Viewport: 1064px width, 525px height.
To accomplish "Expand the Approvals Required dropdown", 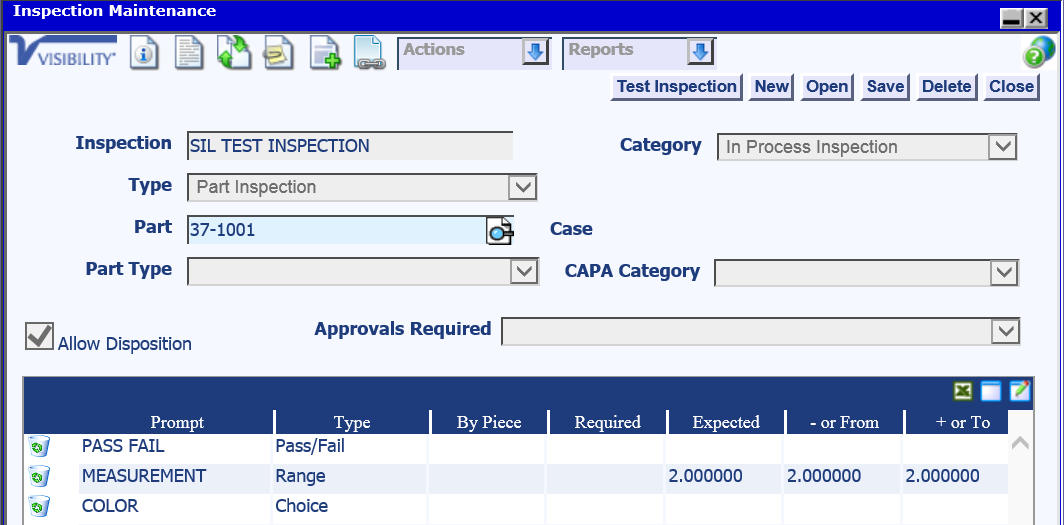I will click(x=1005, y=332).
